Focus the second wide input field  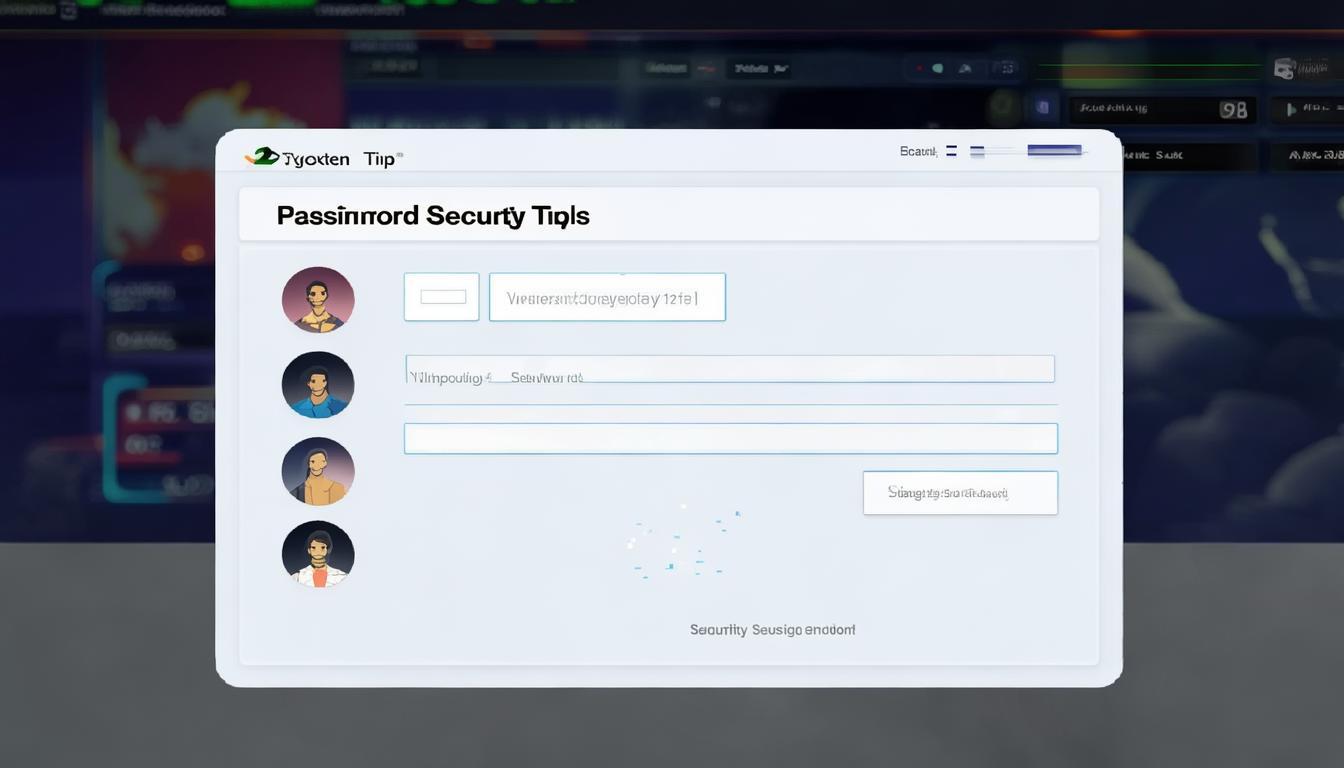729,369
